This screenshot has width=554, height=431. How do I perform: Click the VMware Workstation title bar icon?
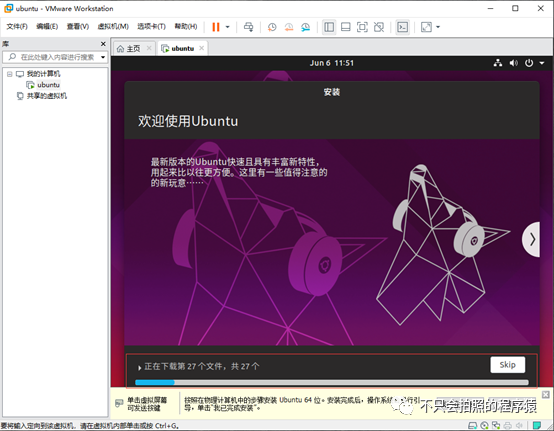coord(8,8)
